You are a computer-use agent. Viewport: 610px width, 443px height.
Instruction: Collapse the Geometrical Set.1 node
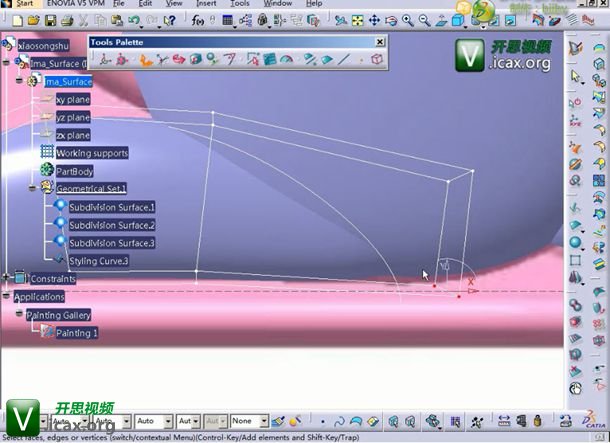33,188
